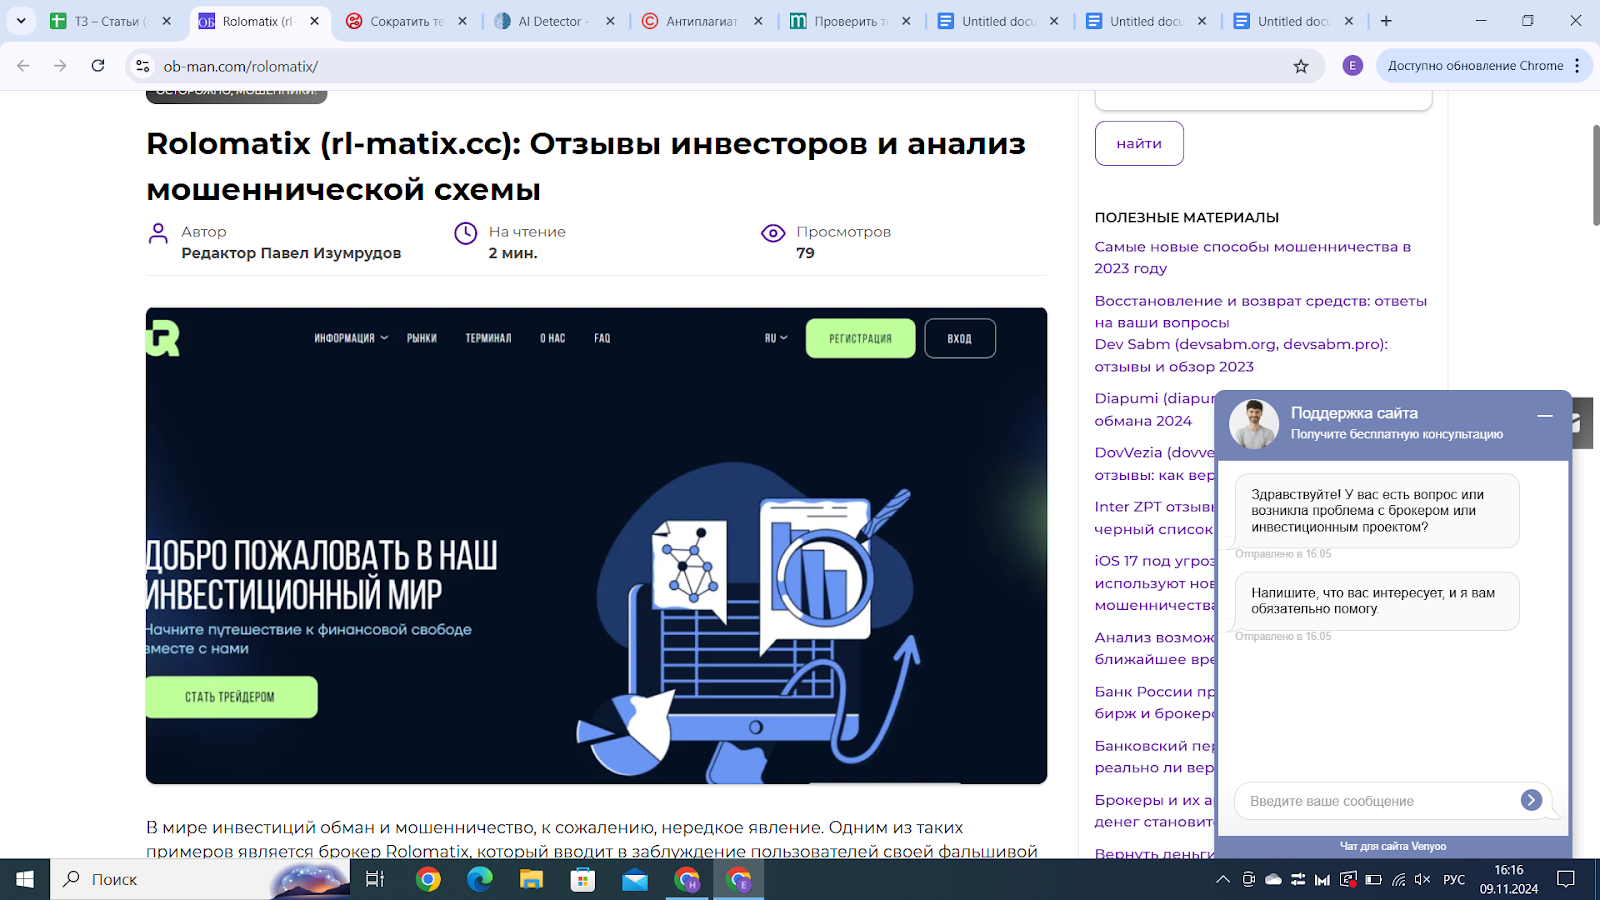Click the Chrome profile avatar icon
Viewport: 1600px width, 900px height.
(x=1352, y=66)
